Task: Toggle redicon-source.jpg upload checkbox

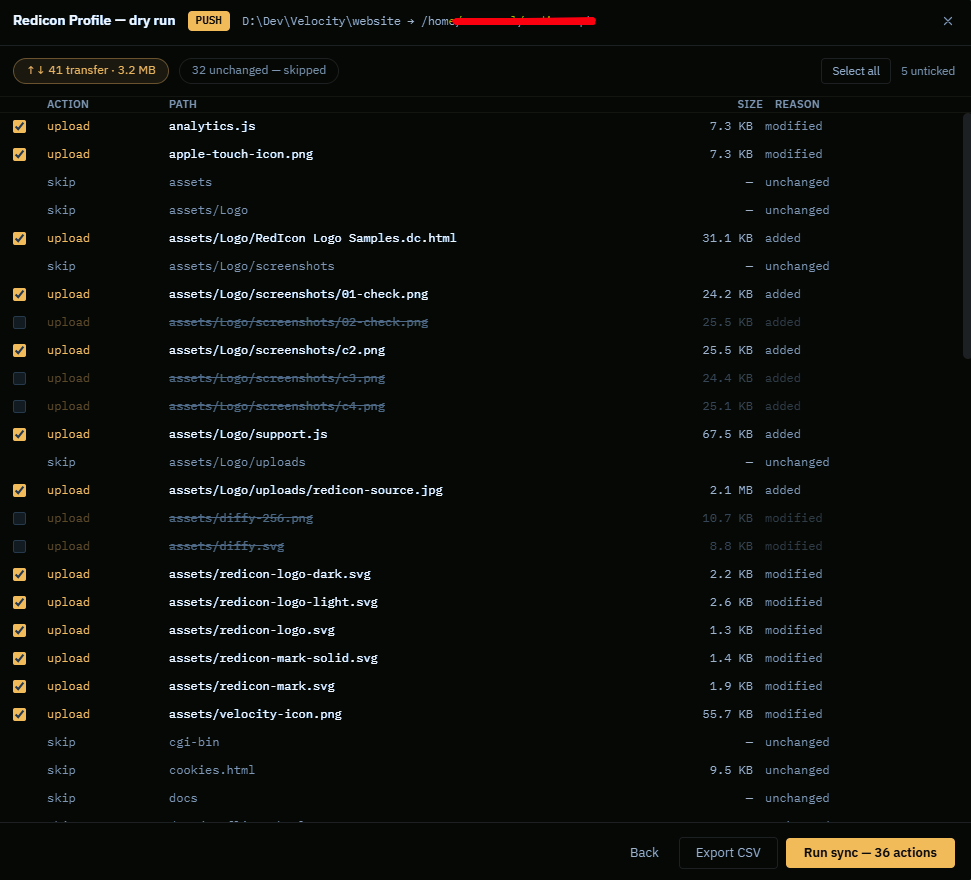Action: tap(20, 490)
